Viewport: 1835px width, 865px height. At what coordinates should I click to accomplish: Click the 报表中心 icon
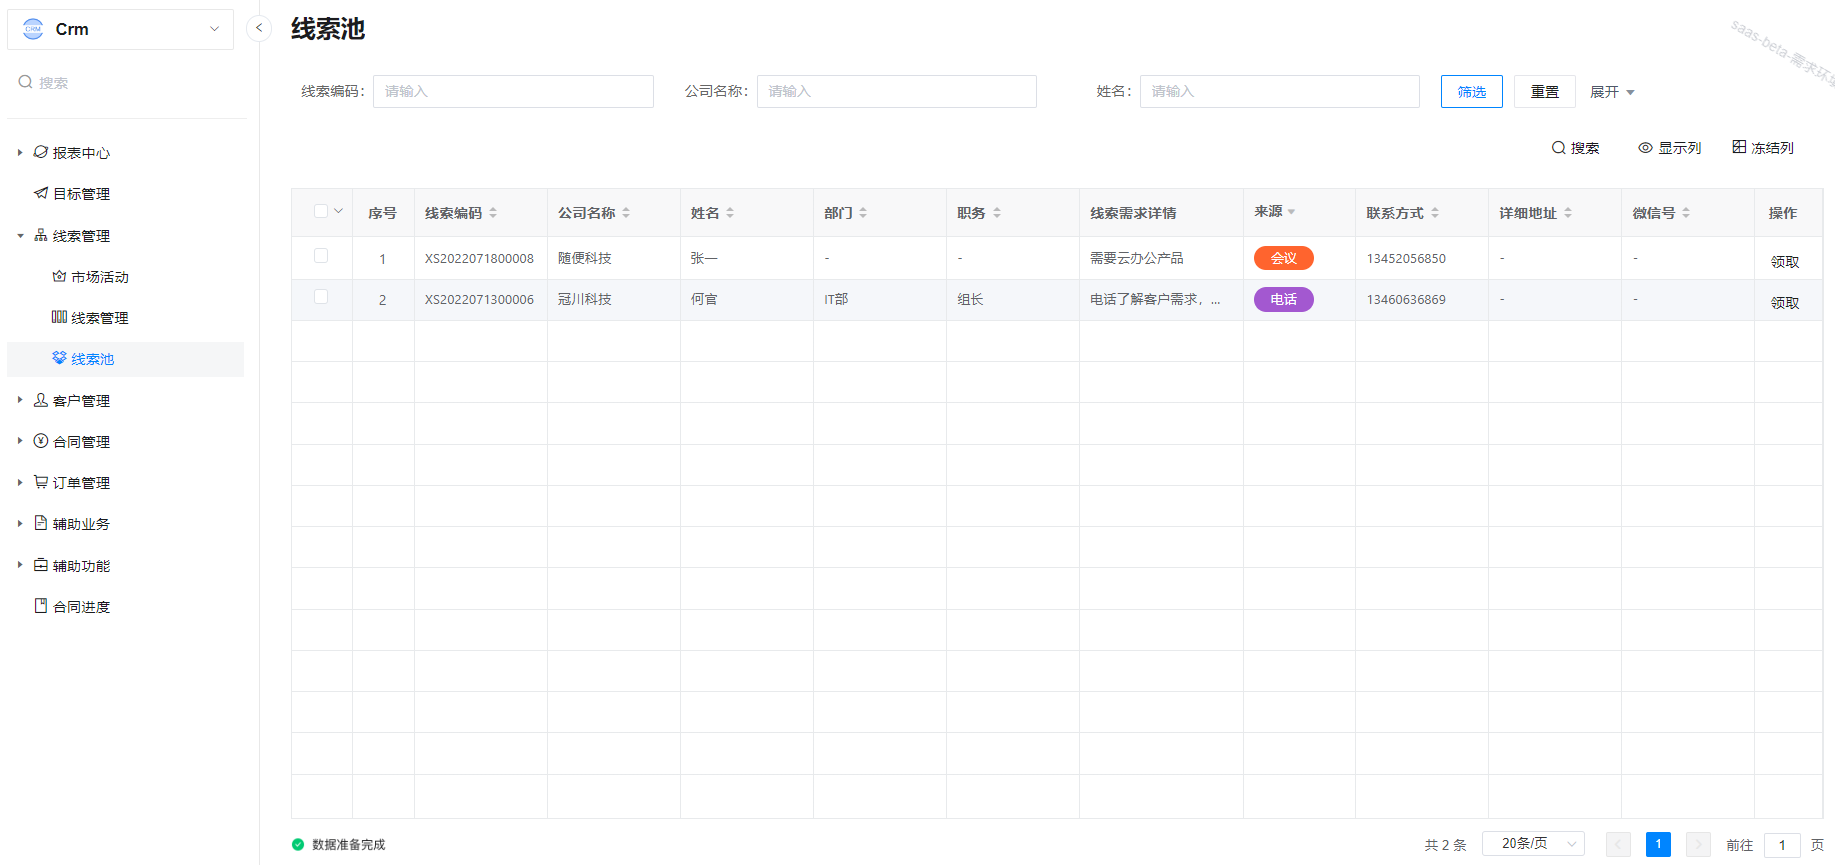[x=41, y=152]
